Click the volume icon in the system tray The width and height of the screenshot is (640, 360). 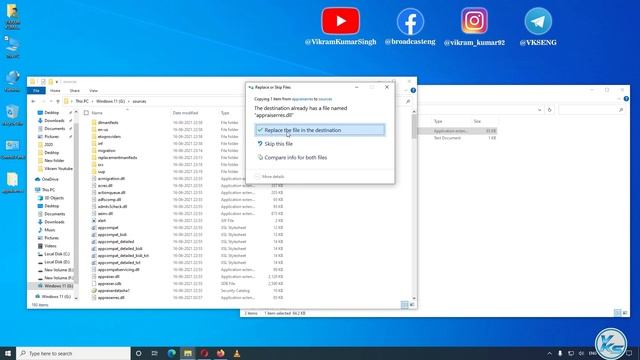581,353
